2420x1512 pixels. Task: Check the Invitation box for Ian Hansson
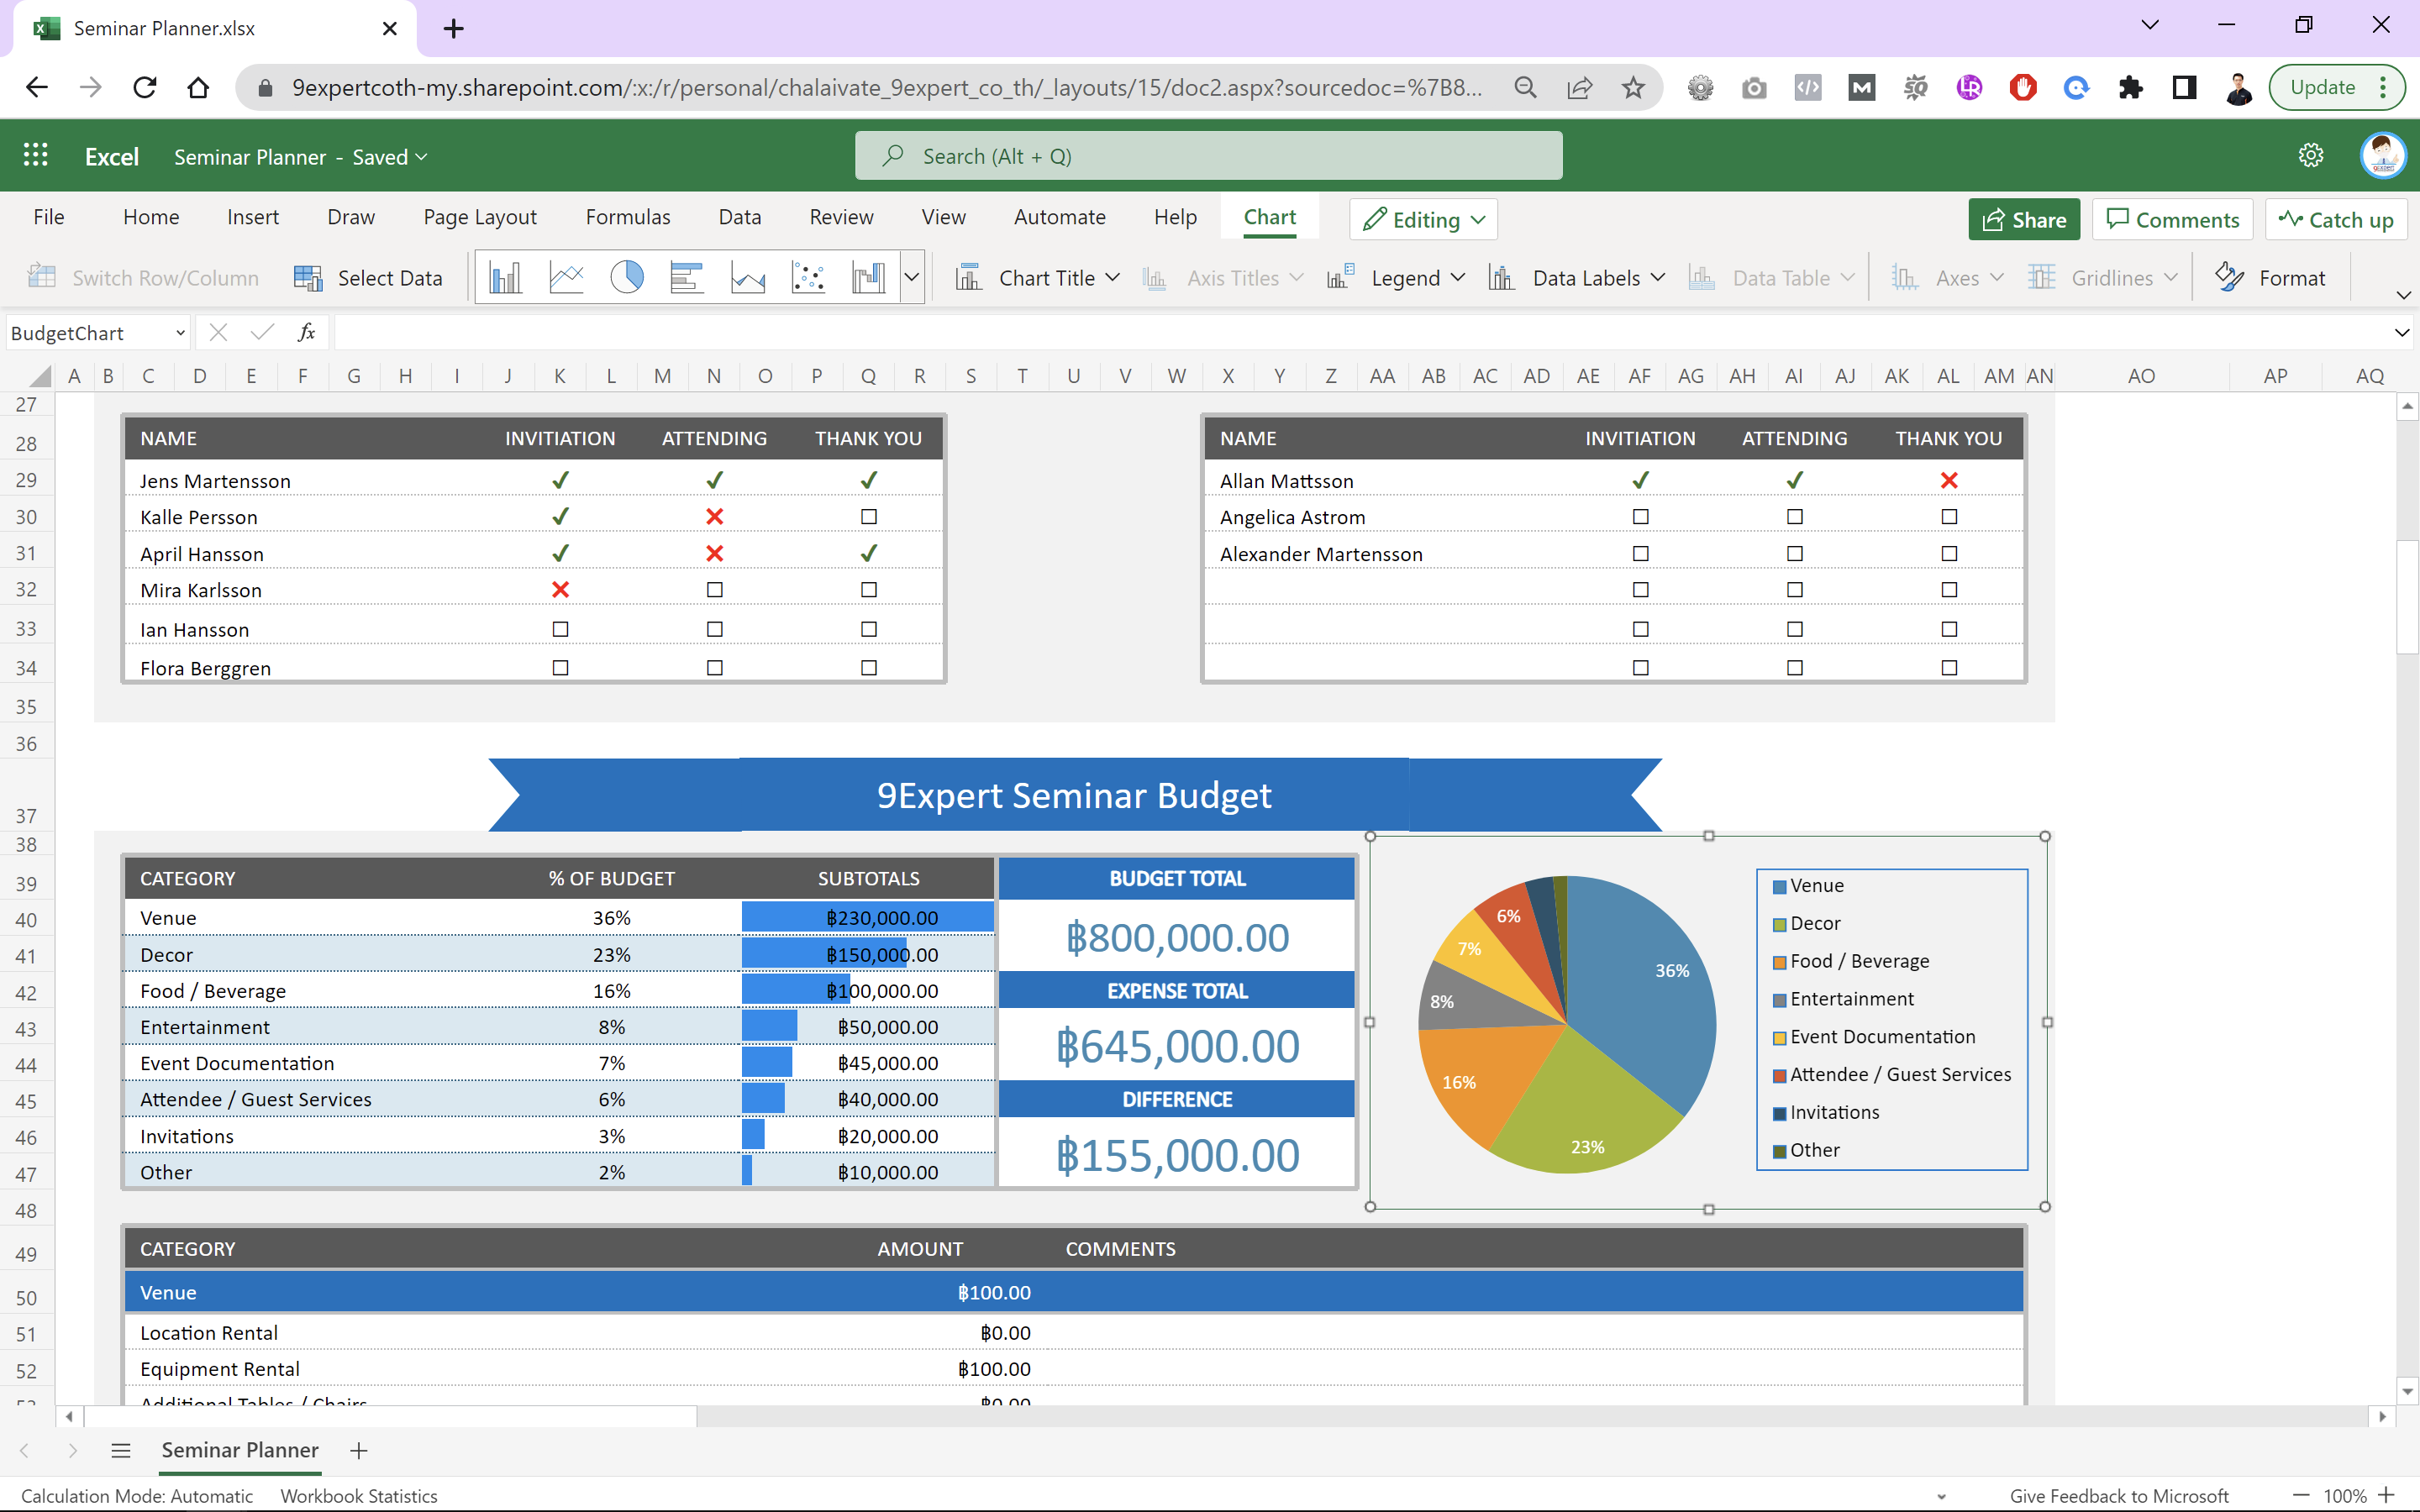click(x=560, y=629)
